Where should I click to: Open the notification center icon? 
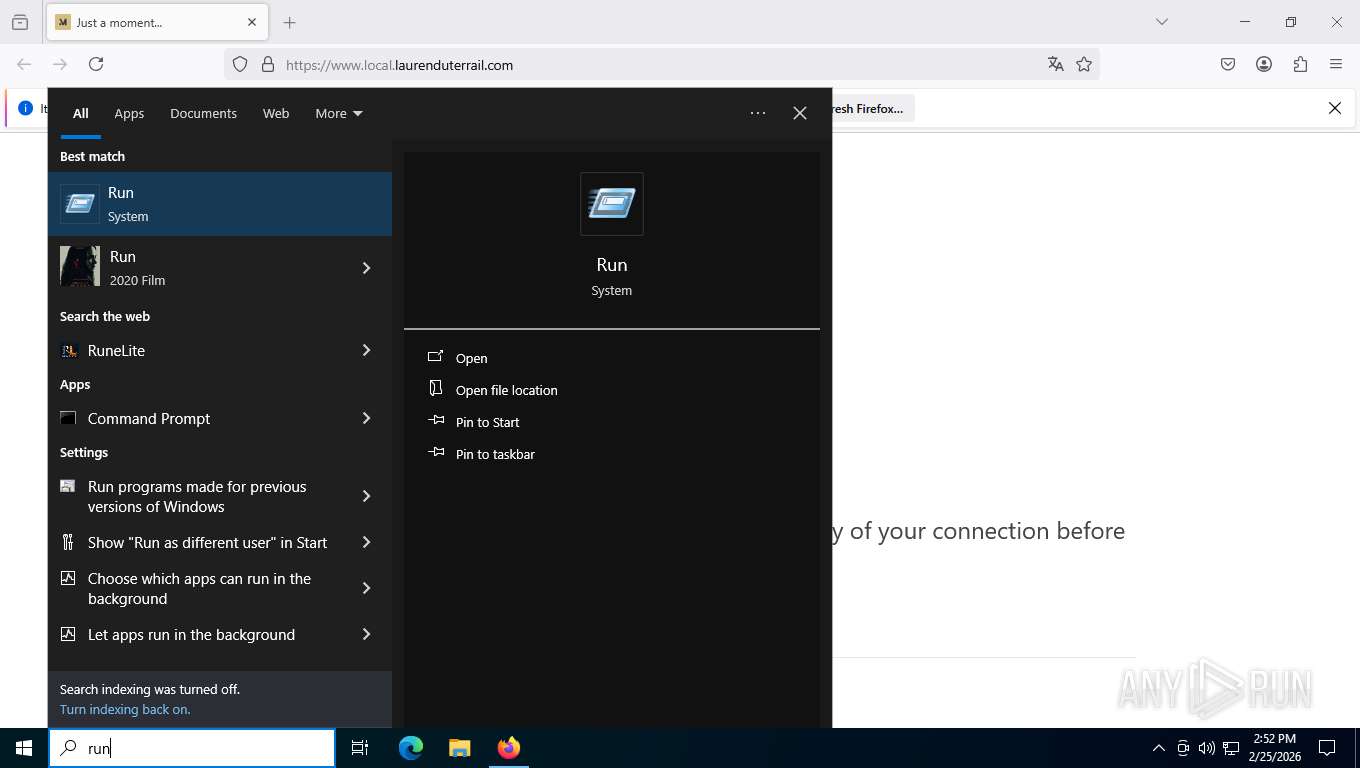click(x=1327, y=748)
